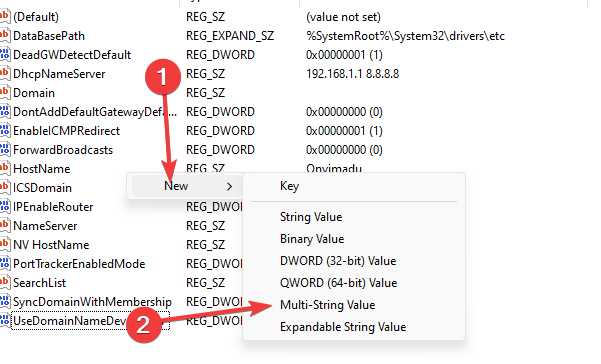Select the NameServer registry entry

click(45, 226)
